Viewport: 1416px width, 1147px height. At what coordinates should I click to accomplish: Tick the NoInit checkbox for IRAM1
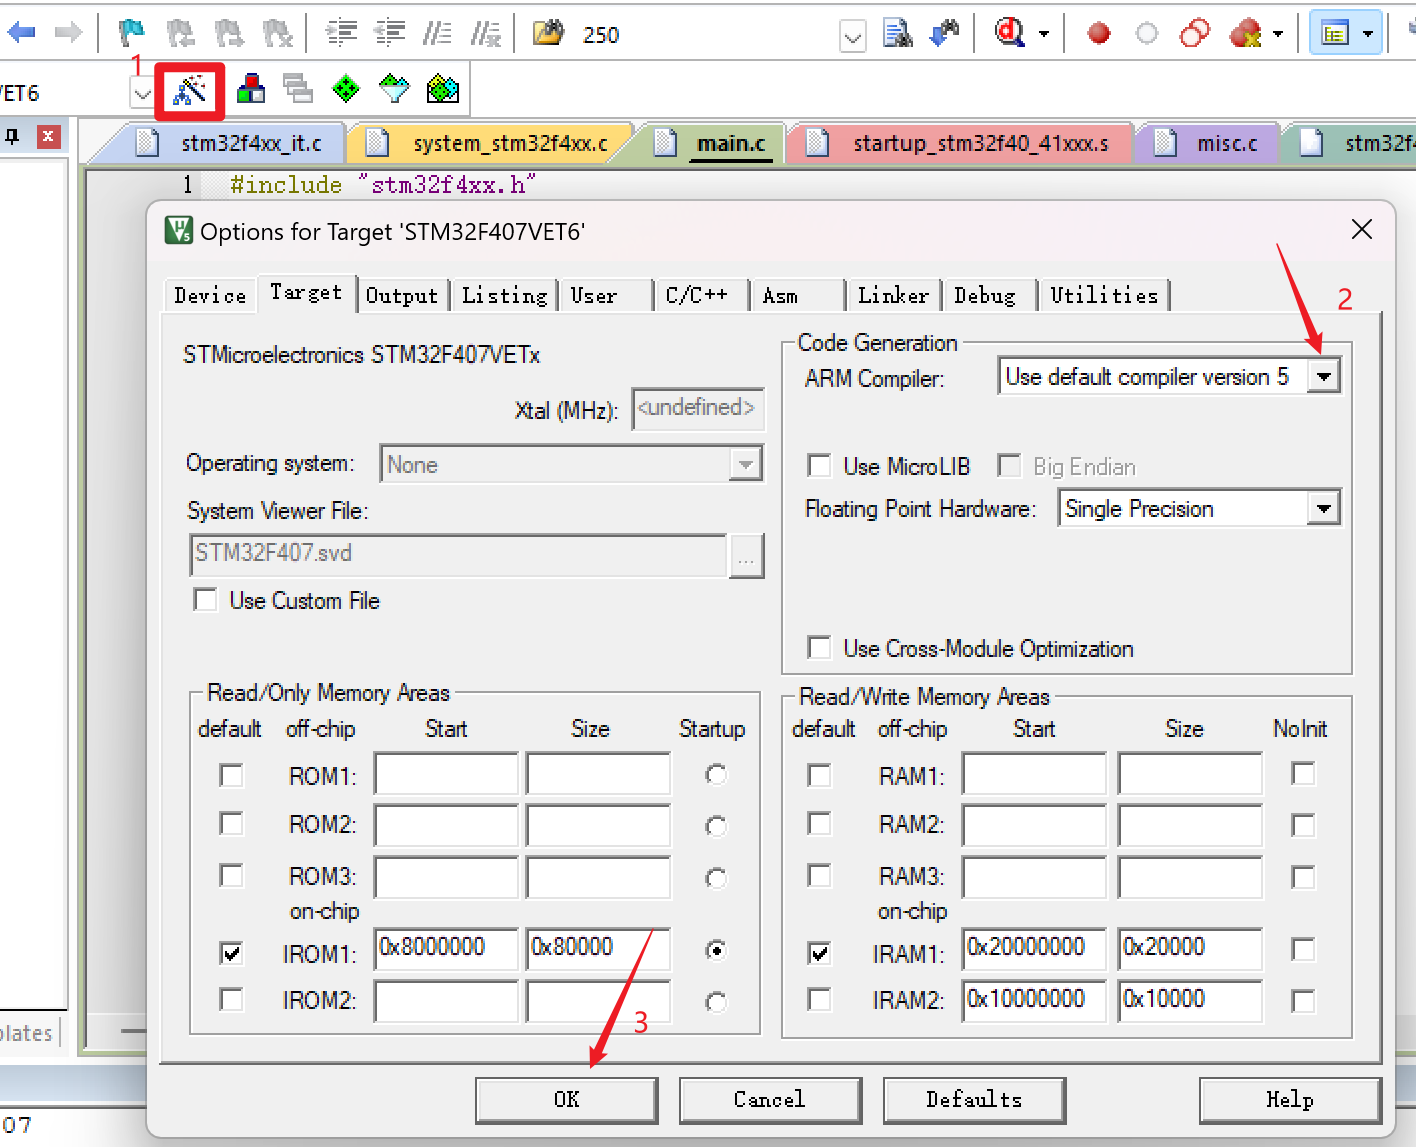point(1303,949)
